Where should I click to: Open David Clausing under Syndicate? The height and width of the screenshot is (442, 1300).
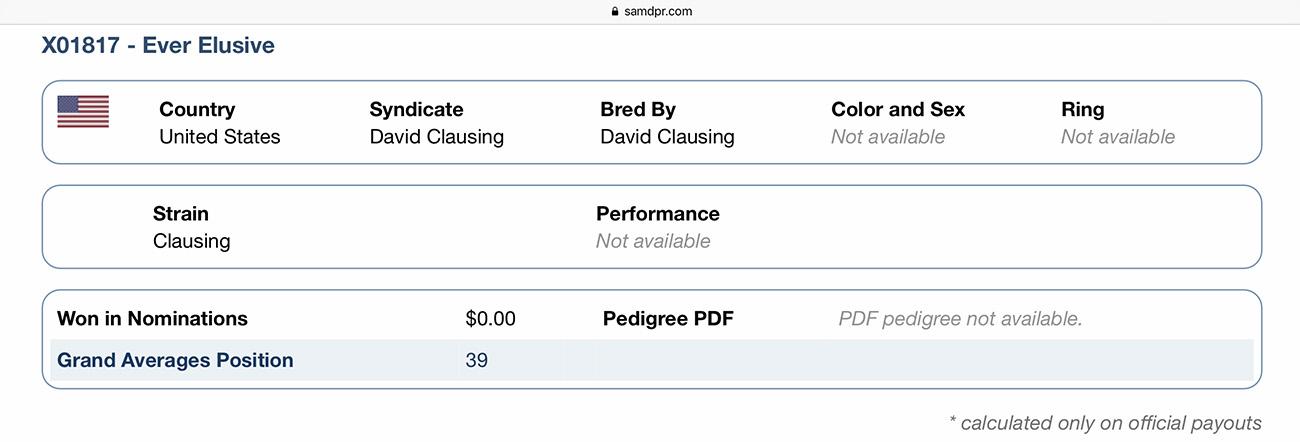[x=436, y=137]
